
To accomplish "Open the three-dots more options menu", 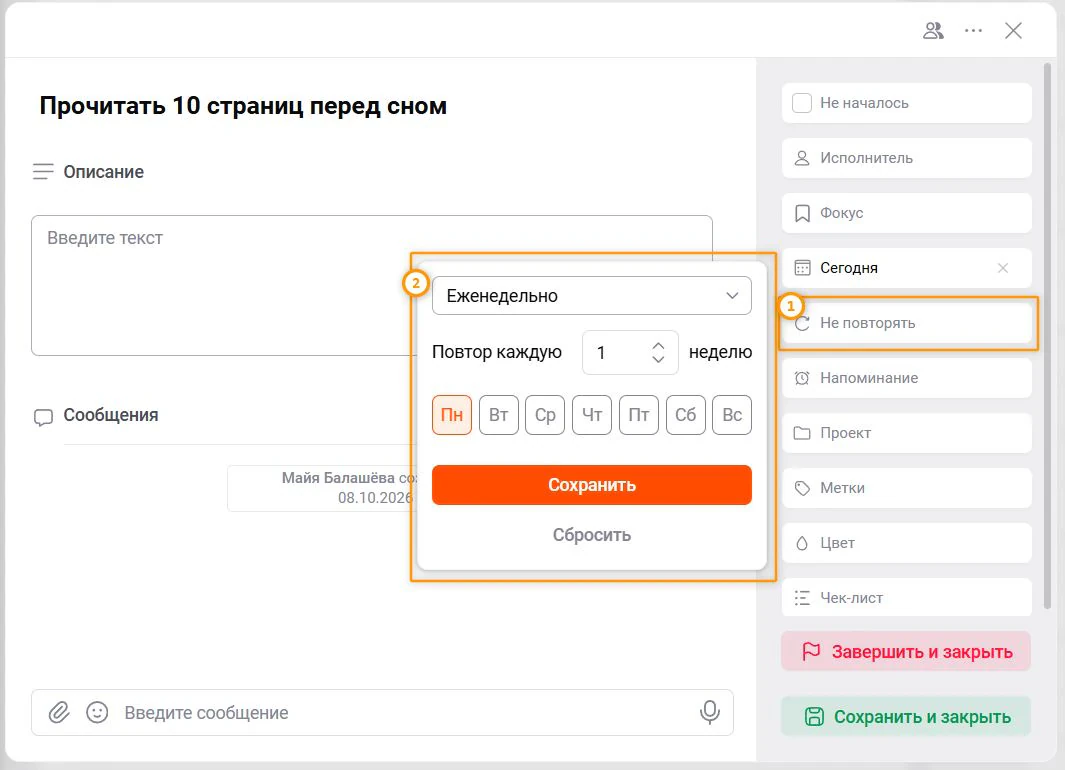I will (x=973, y=31).
